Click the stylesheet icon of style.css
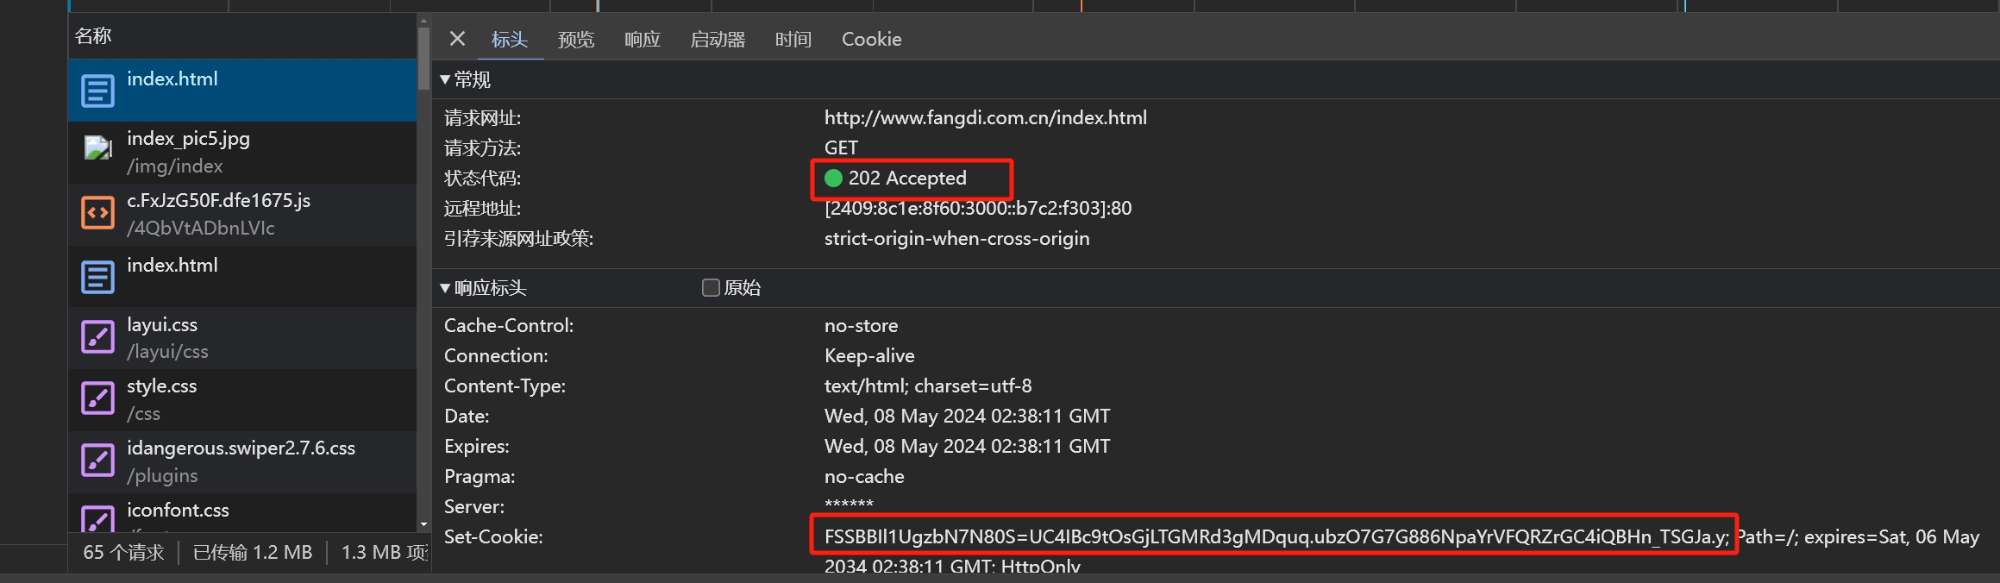 [x=97, y=398]
